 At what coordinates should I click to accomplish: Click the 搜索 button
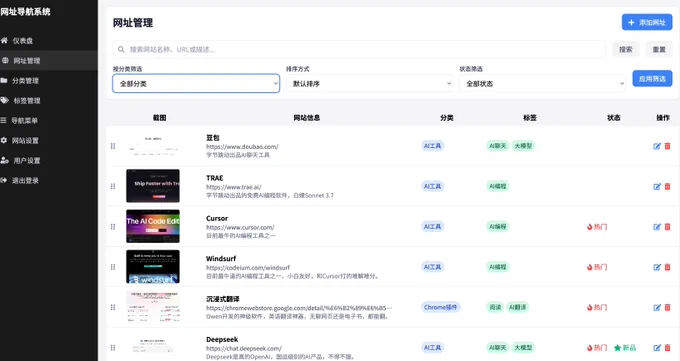(625, 49)
